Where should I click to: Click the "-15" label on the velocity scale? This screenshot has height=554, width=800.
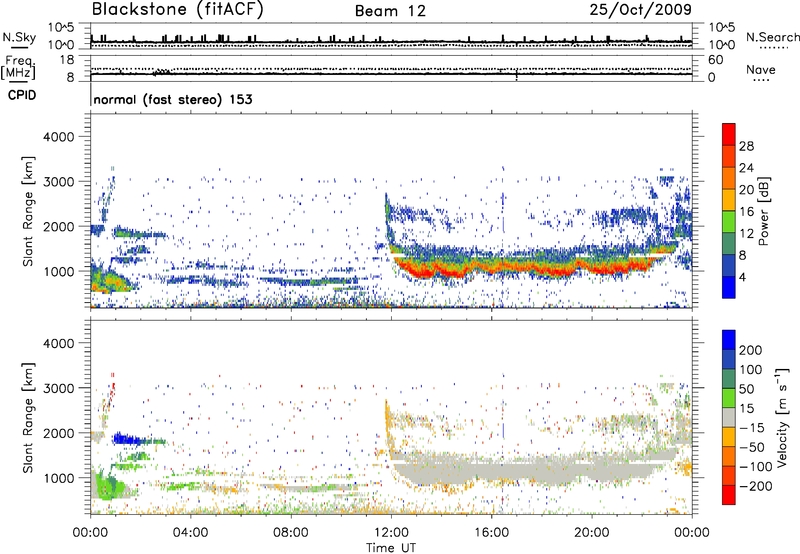751,427
